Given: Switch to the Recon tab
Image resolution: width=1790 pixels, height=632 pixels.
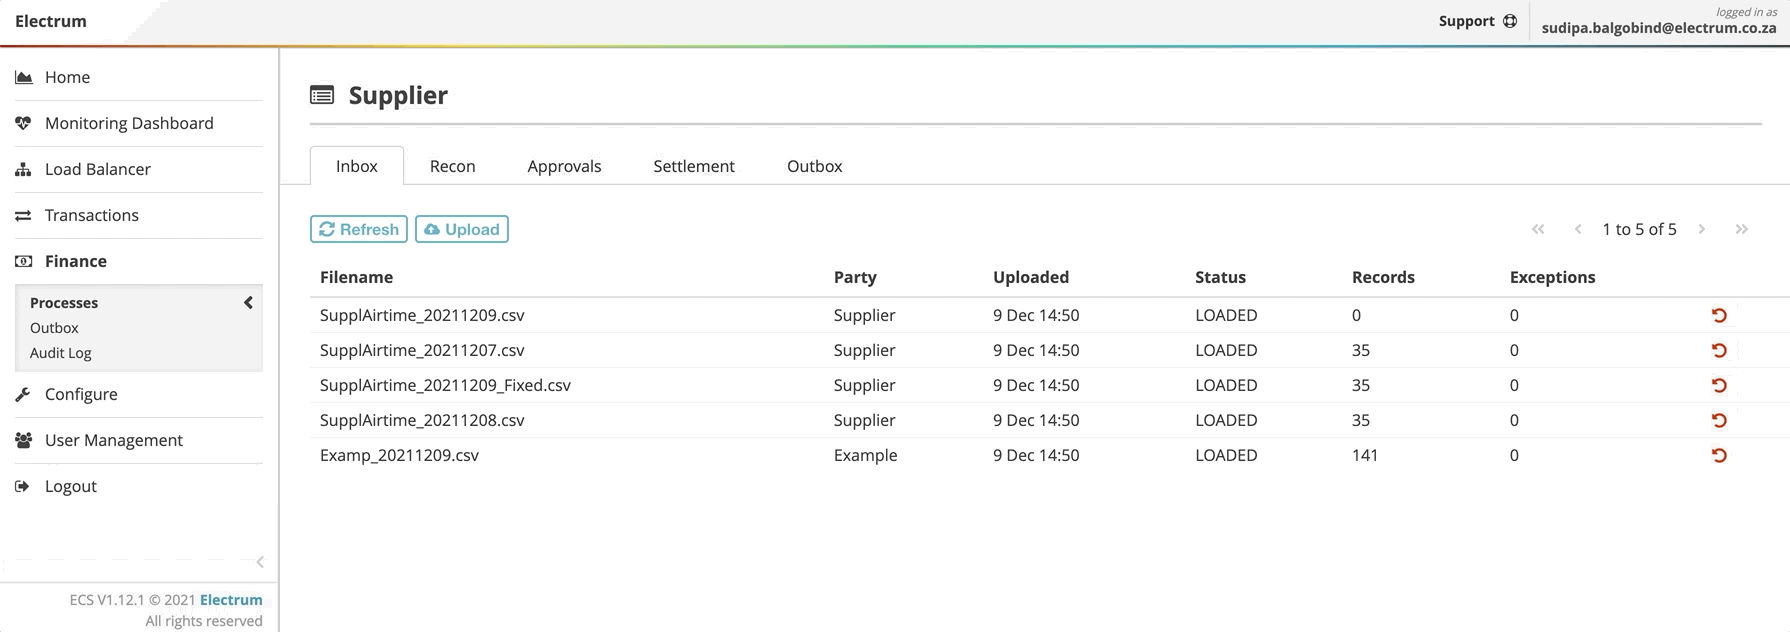Looking at the screenshot, I should pos(452,166).
